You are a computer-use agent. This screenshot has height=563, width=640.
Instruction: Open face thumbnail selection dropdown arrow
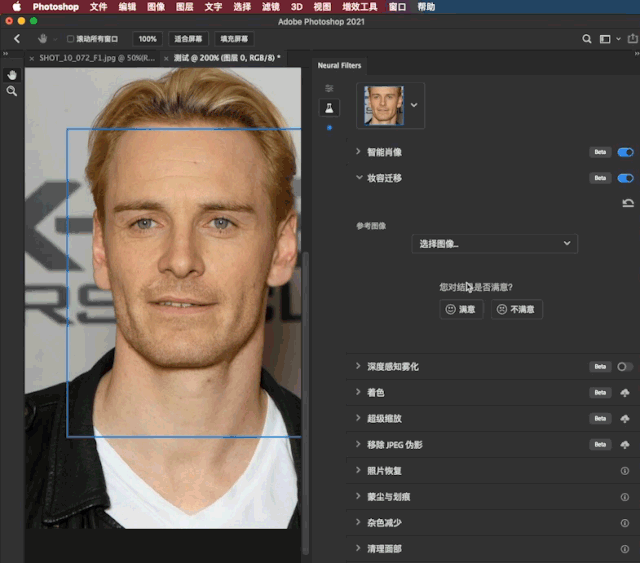point(414,105)
